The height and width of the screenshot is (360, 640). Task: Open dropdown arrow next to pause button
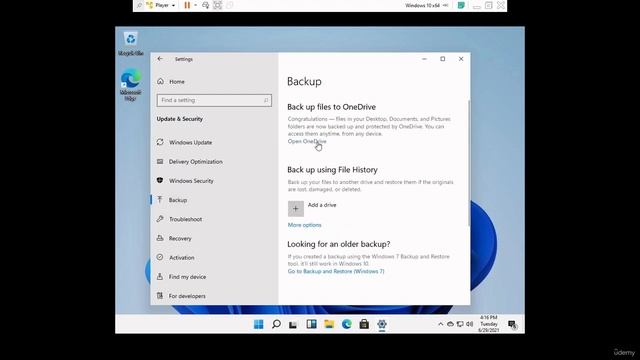tap(196, 5)
